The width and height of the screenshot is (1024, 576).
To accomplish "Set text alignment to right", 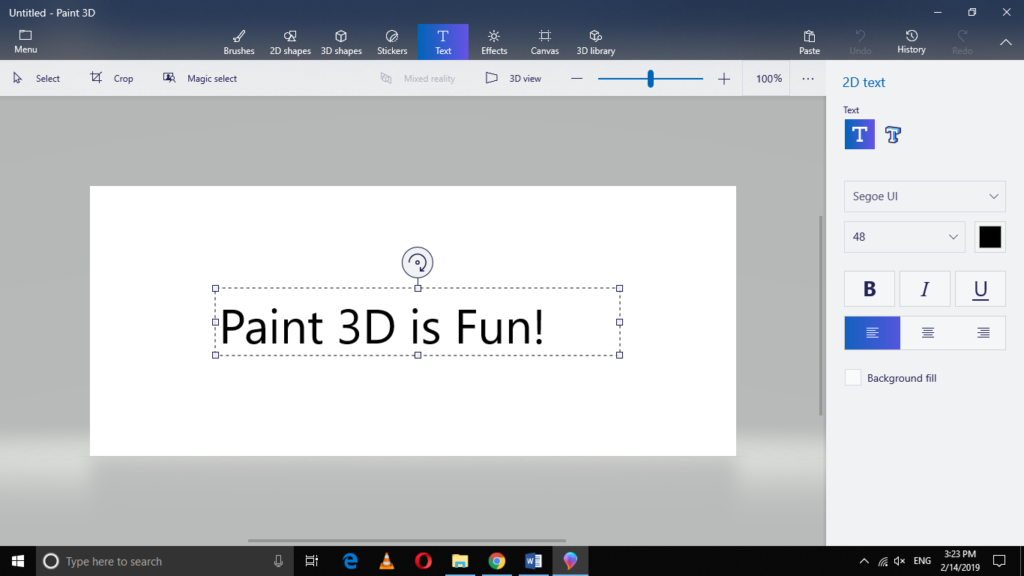I will point(983,333).
